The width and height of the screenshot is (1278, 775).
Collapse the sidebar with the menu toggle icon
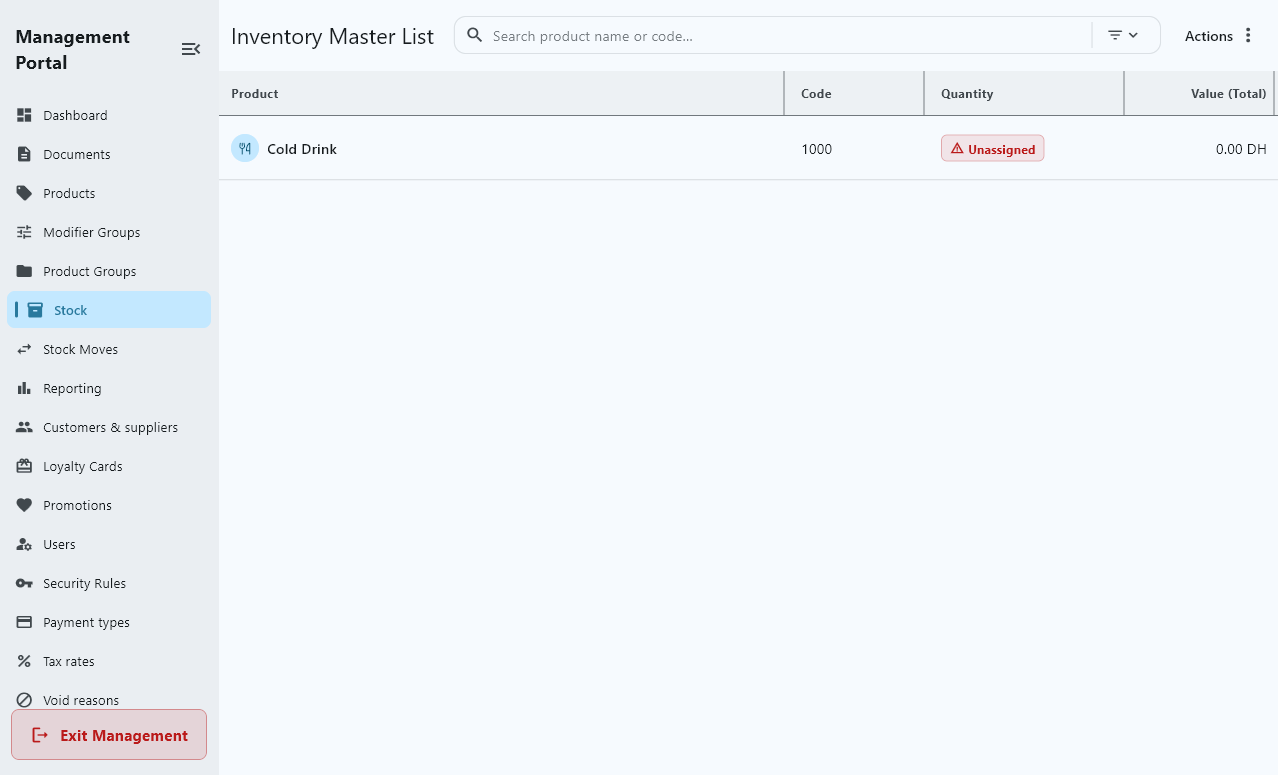click(190, 49)
